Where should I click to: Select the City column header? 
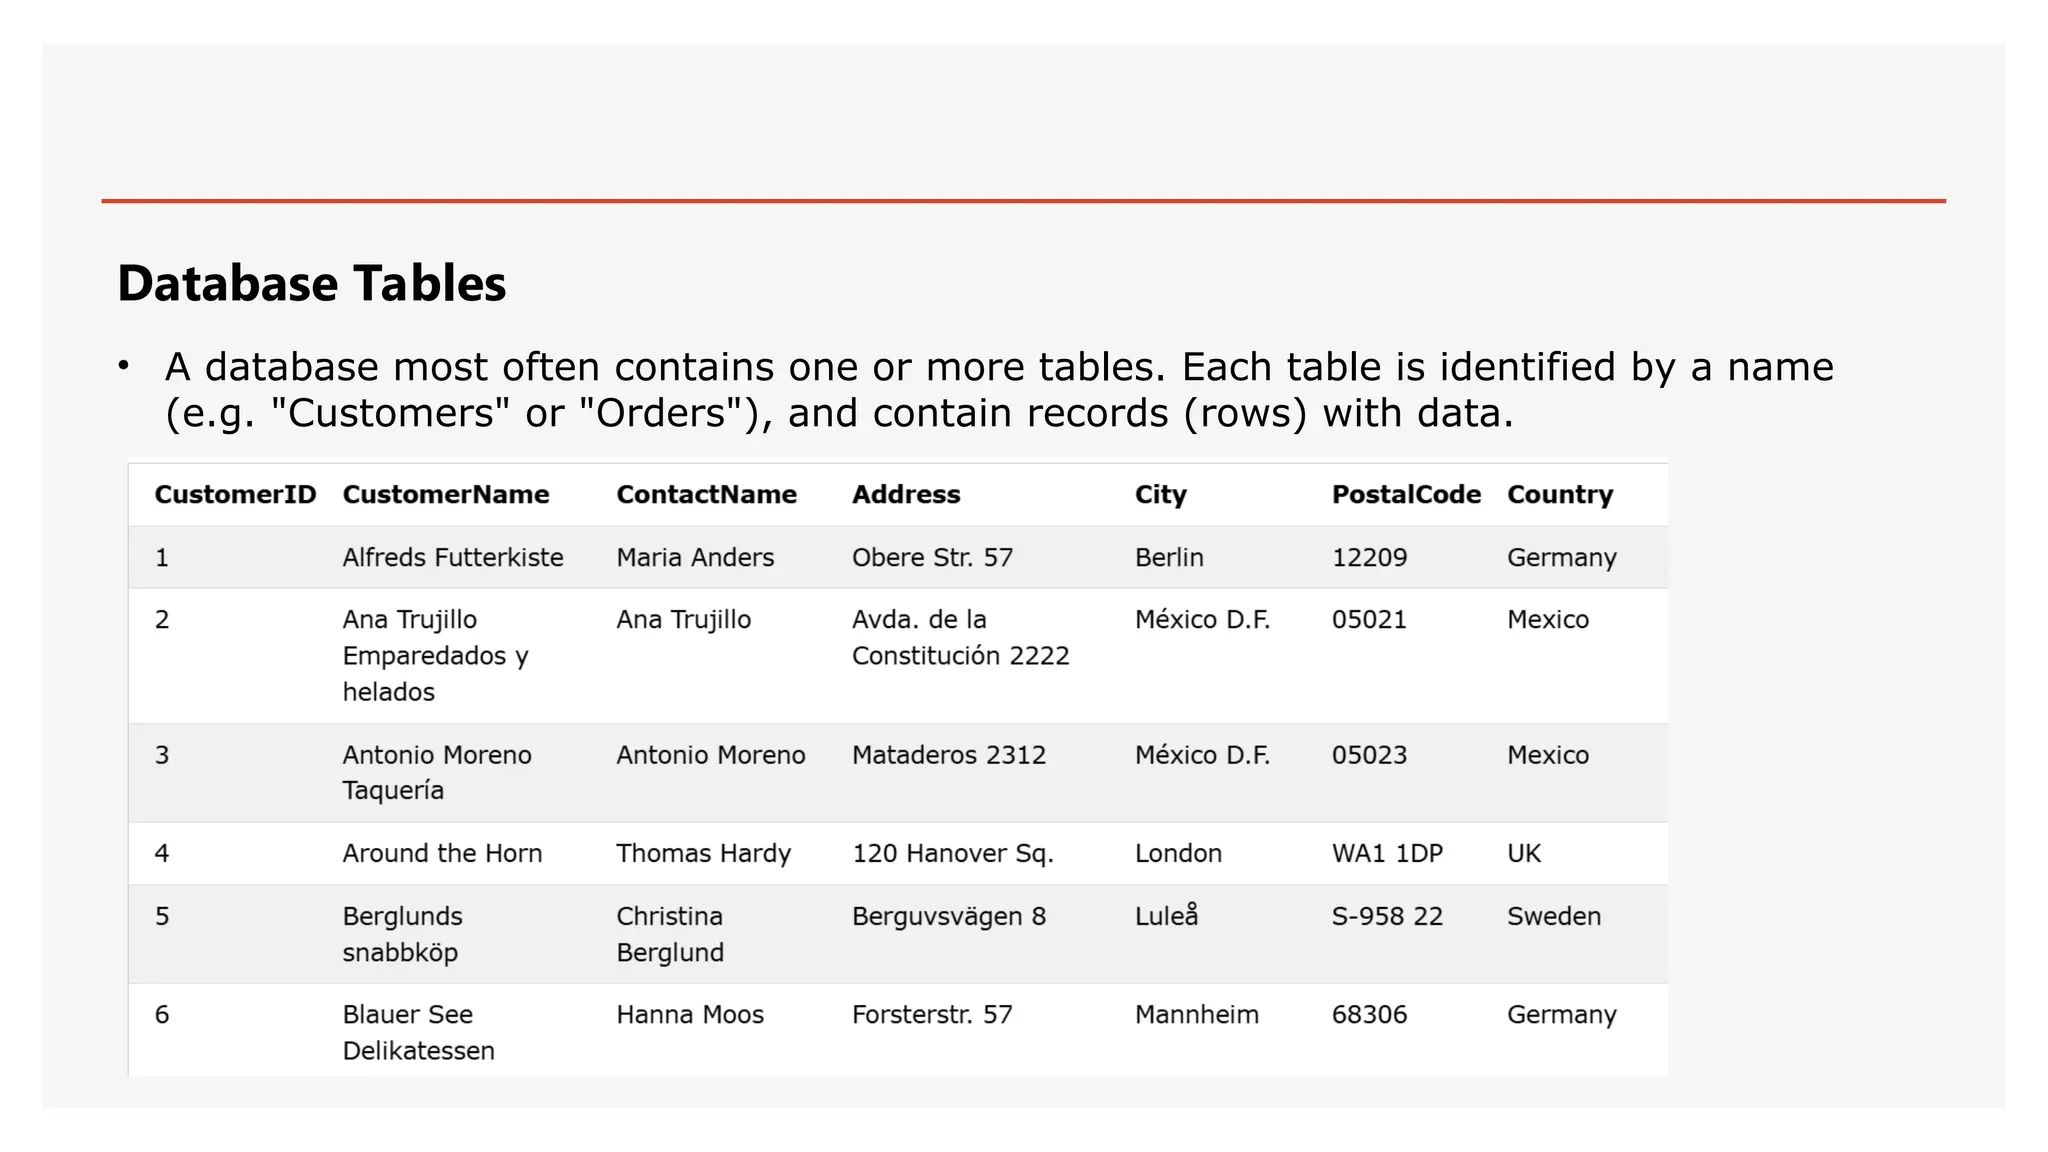(x=1160, y=495)
